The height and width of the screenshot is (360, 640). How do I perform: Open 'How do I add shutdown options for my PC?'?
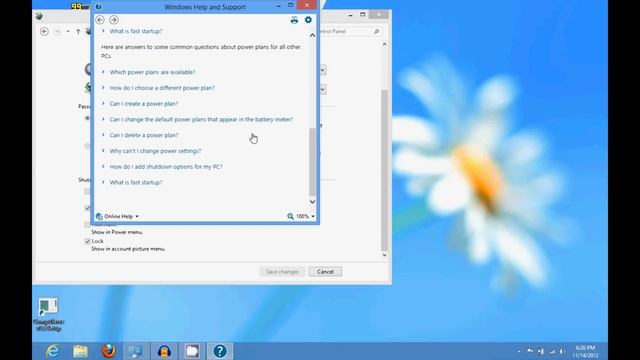[x=166, y=167]
